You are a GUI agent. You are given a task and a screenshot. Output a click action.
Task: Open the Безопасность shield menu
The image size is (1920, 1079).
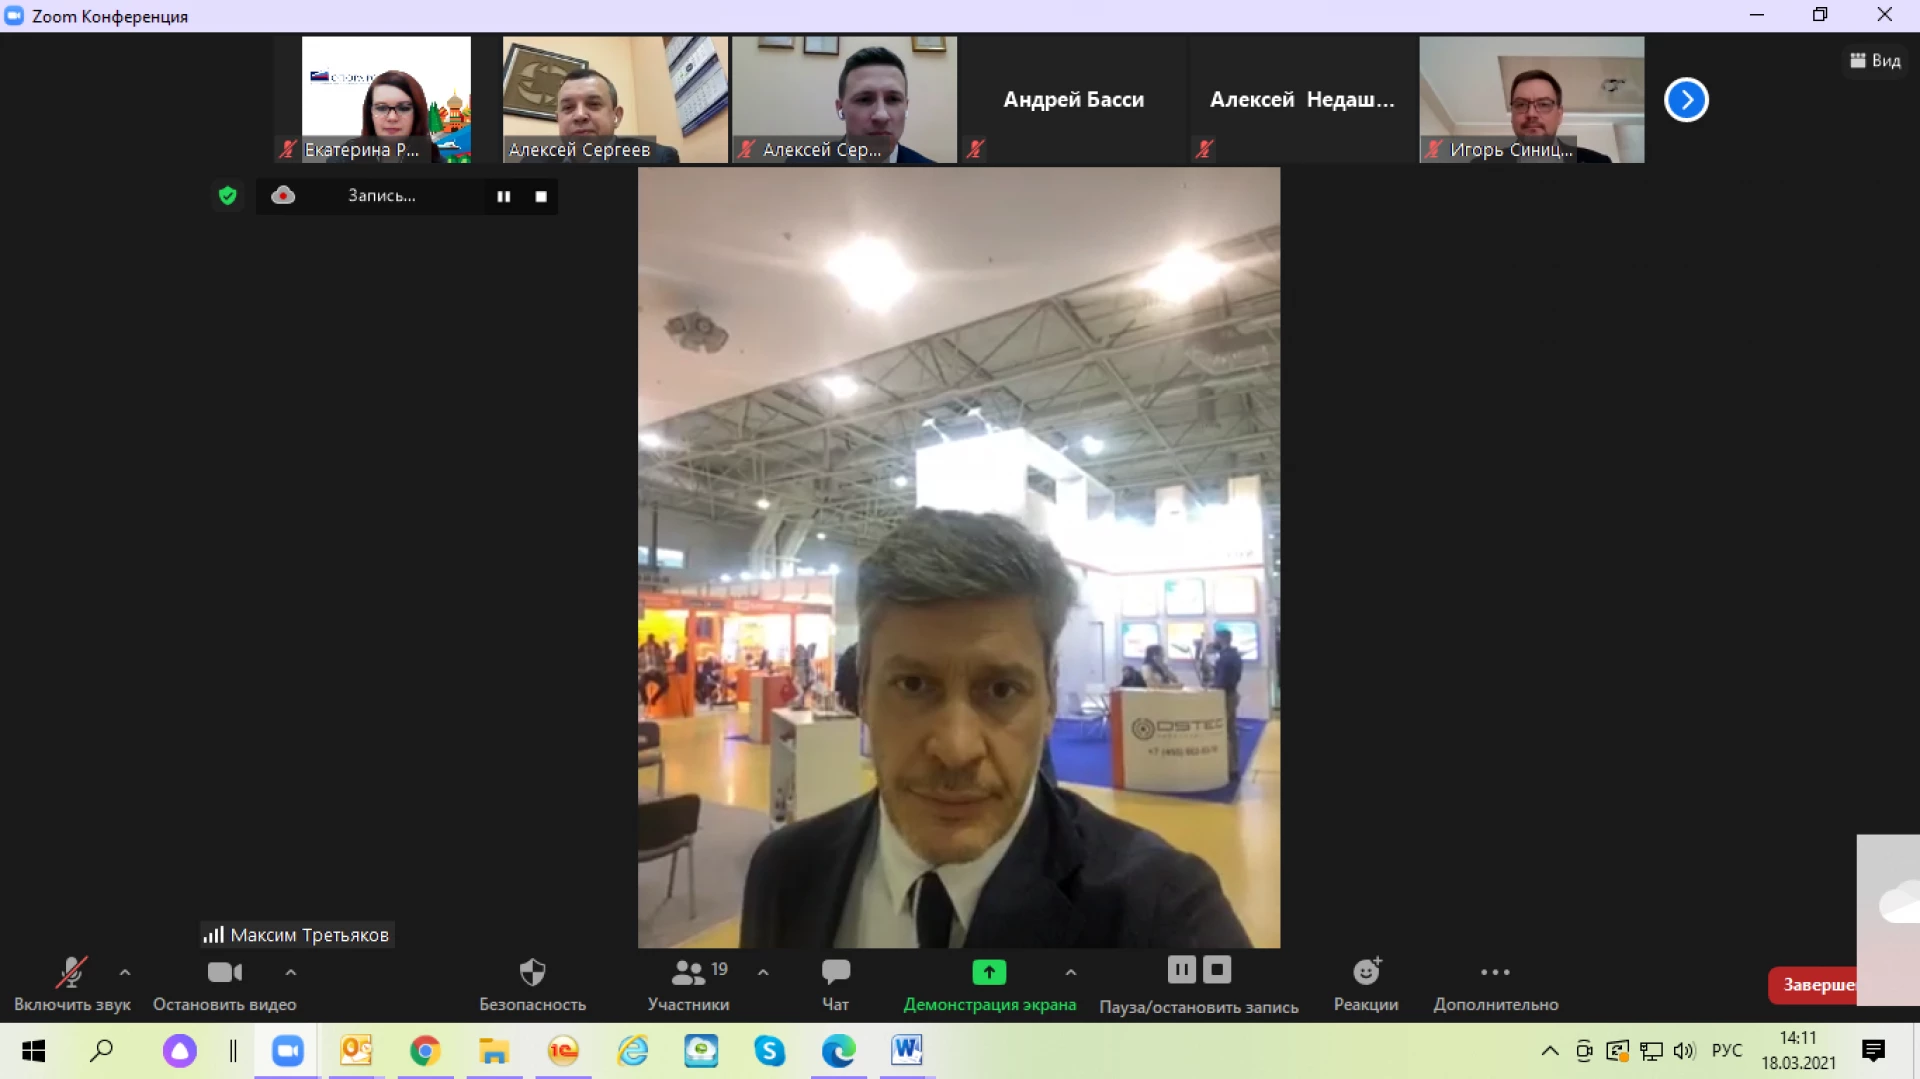pyautogui.click(x=532, y=985)
